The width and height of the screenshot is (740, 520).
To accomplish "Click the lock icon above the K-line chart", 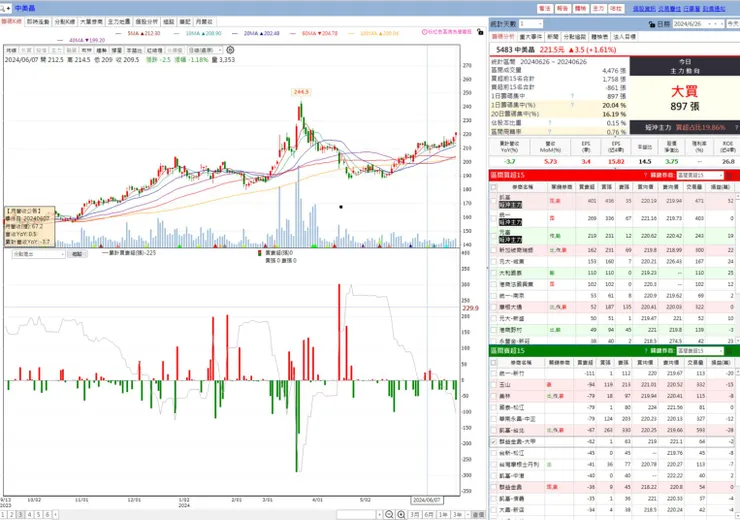I will pyautogui.click(x=480, y=32).
